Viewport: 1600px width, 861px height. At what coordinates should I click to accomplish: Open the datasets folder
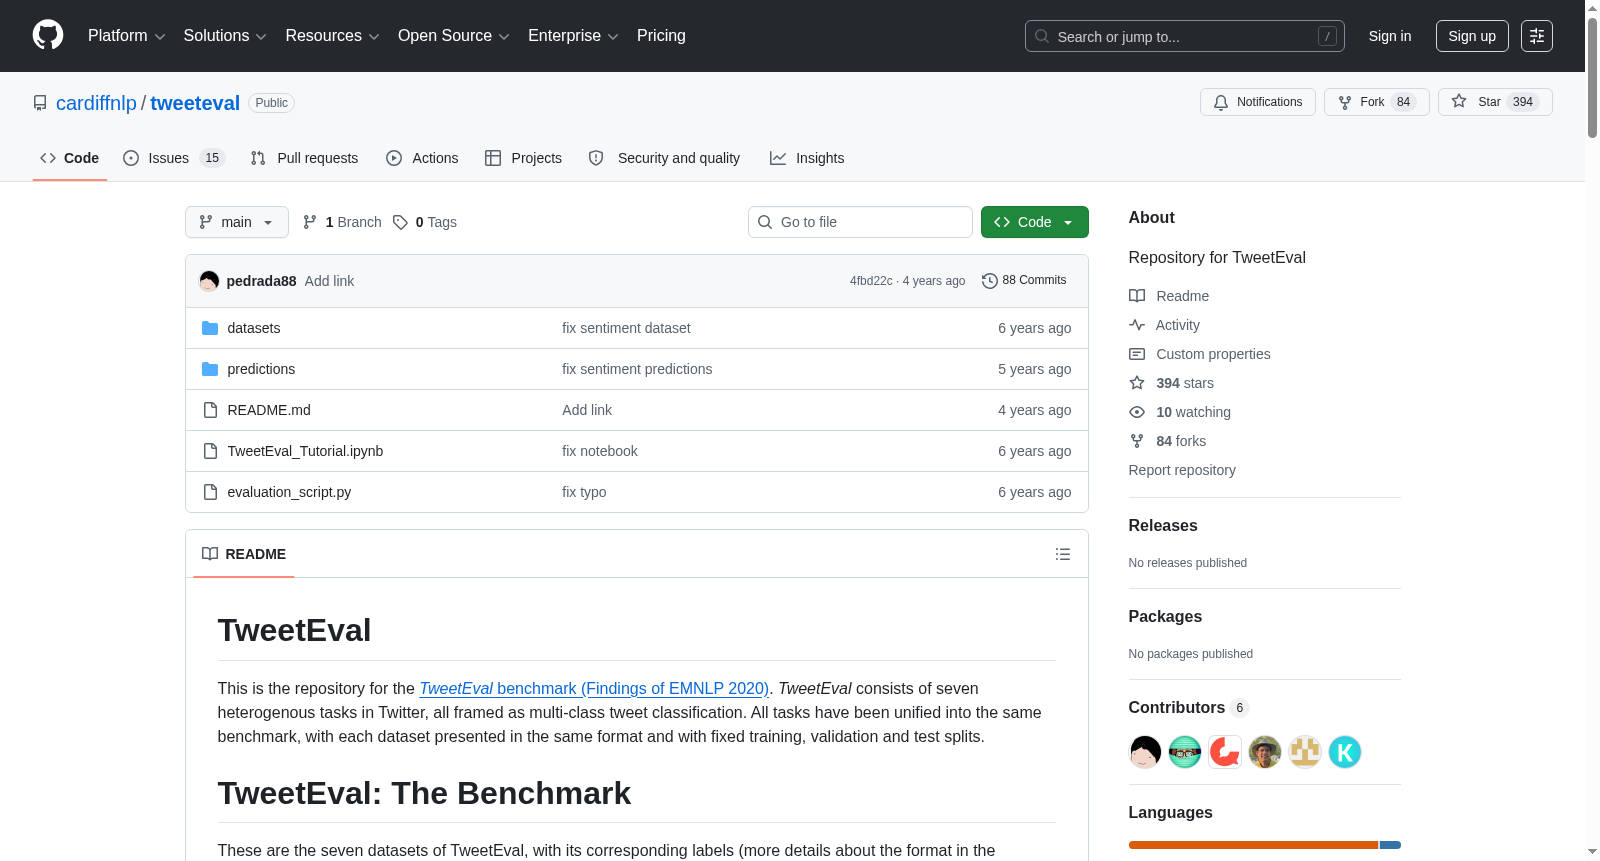point(254,328)
